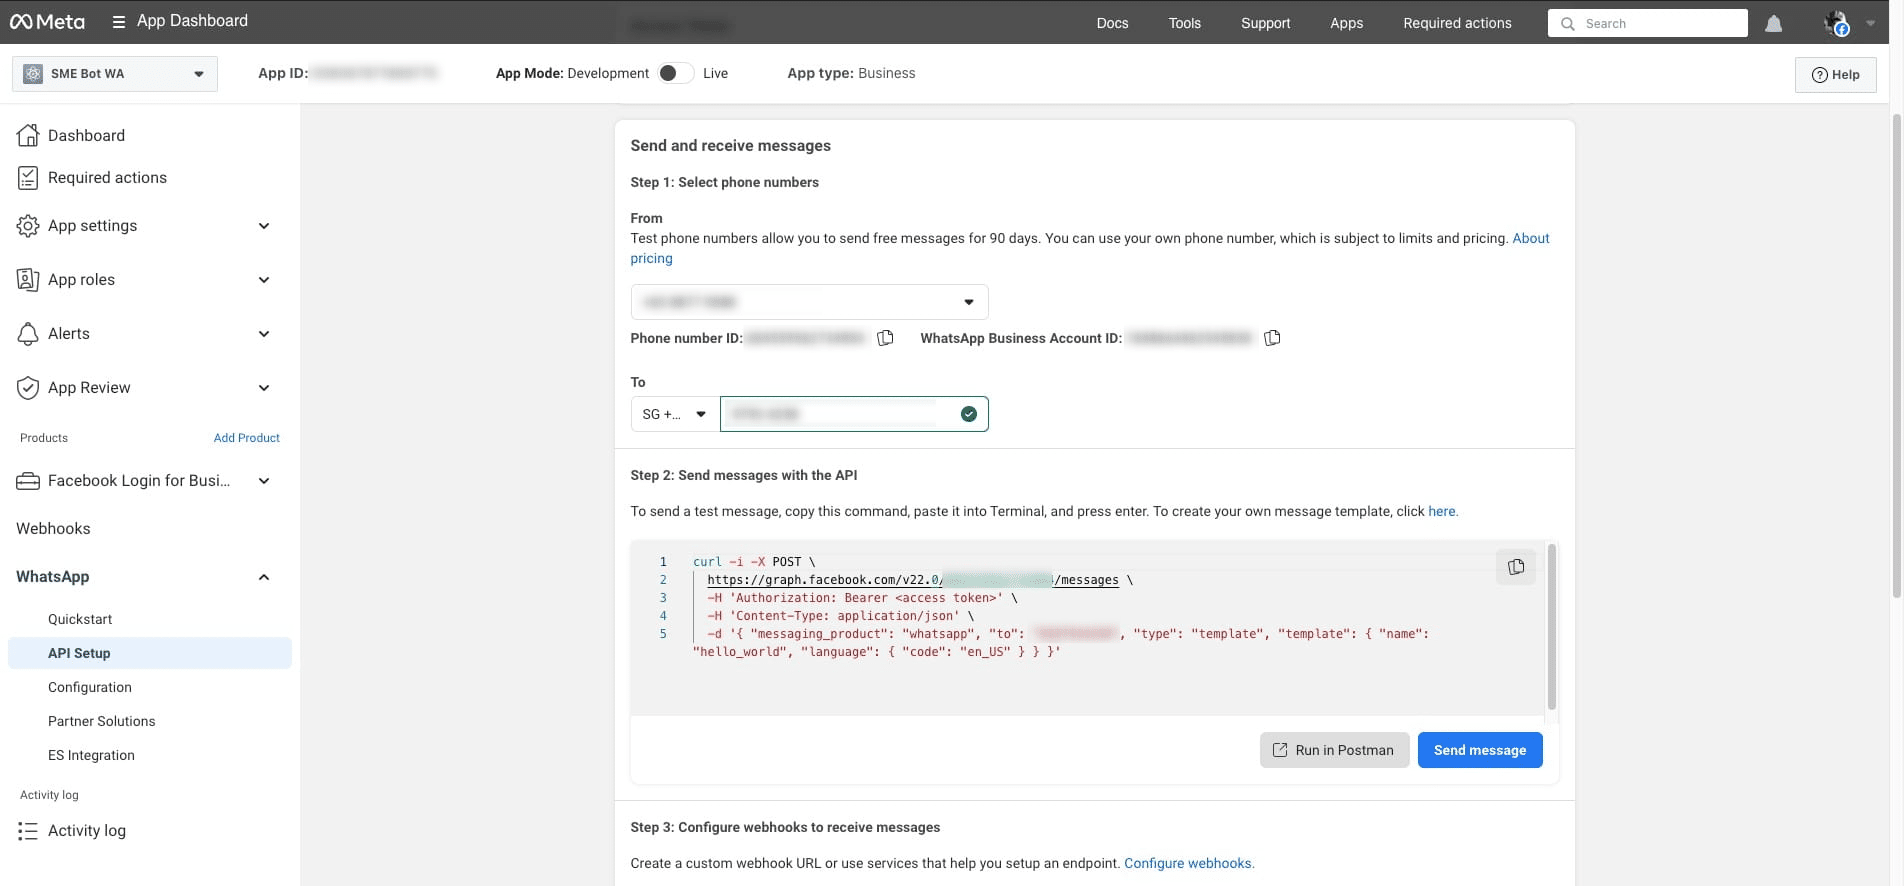Open the SG country code dropdown

click(675, 414)
